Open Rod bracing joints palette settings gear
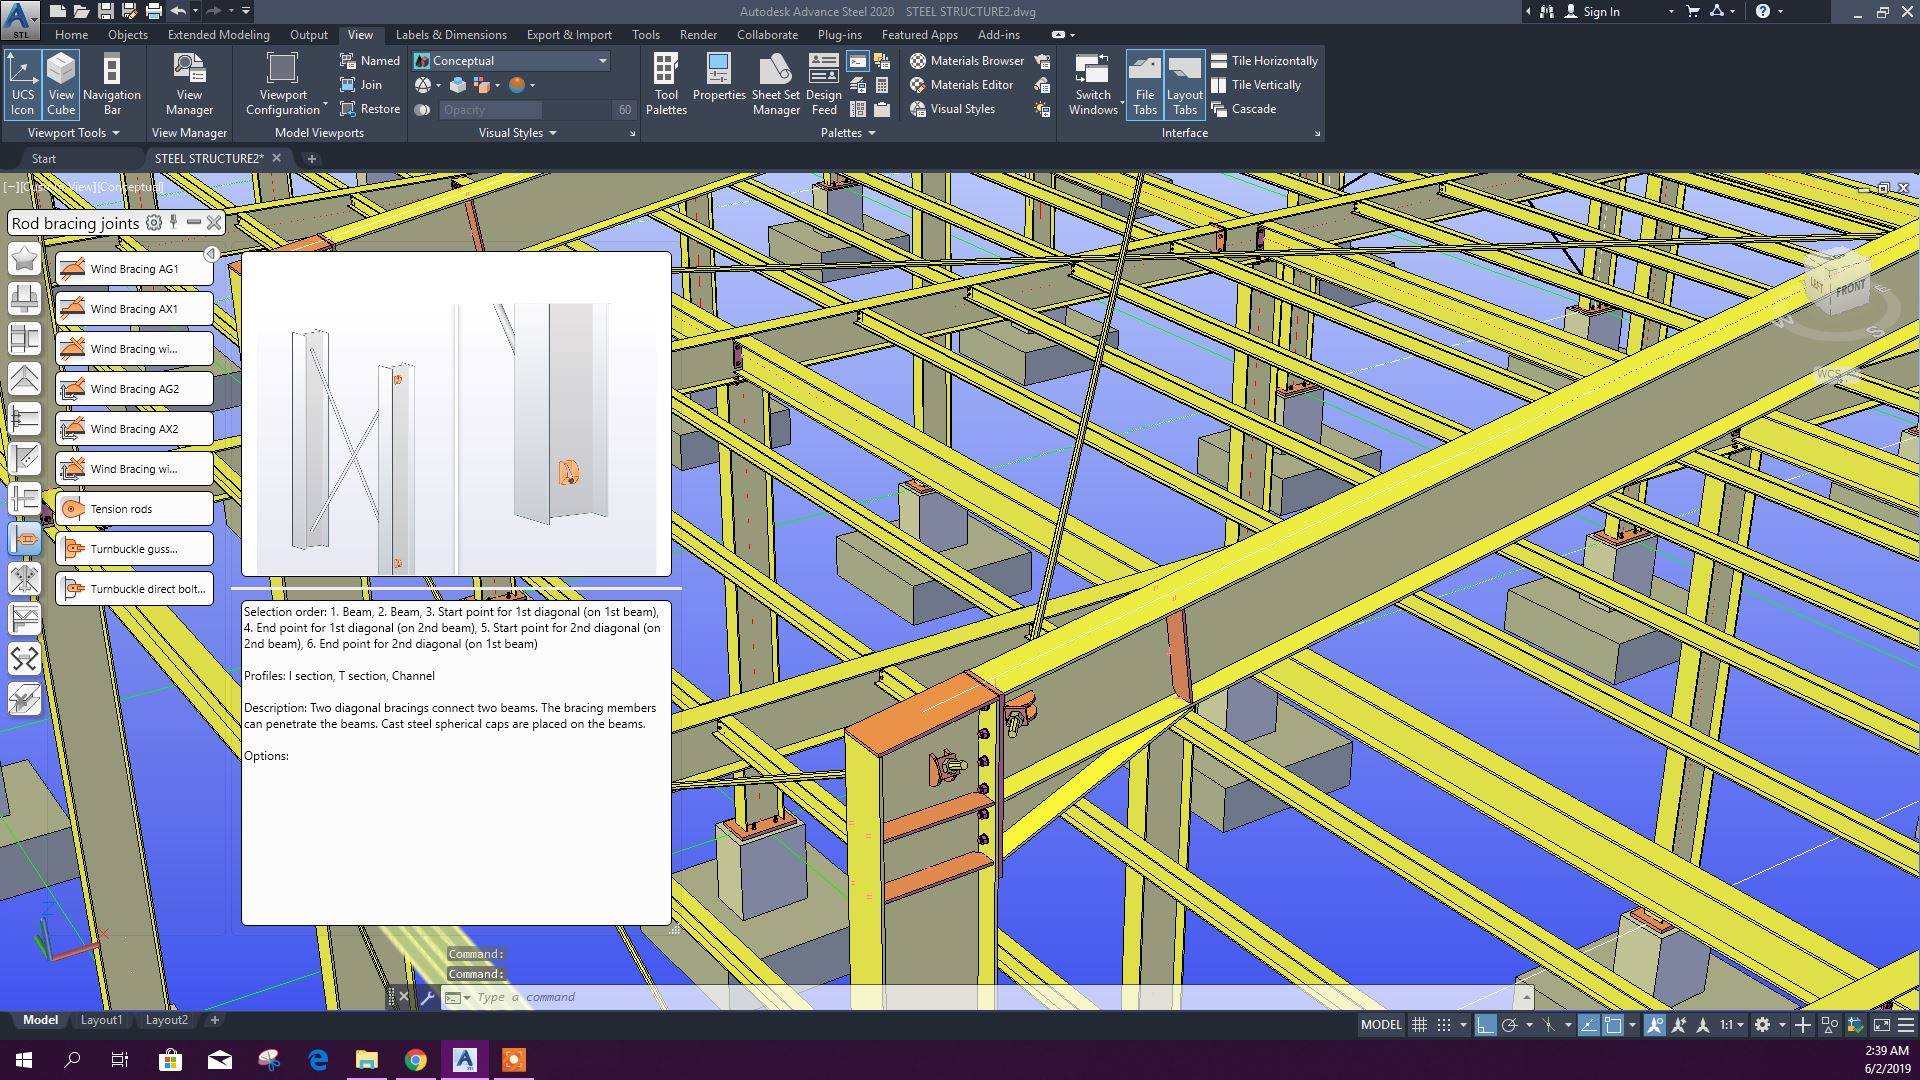 tap(153, 223)
